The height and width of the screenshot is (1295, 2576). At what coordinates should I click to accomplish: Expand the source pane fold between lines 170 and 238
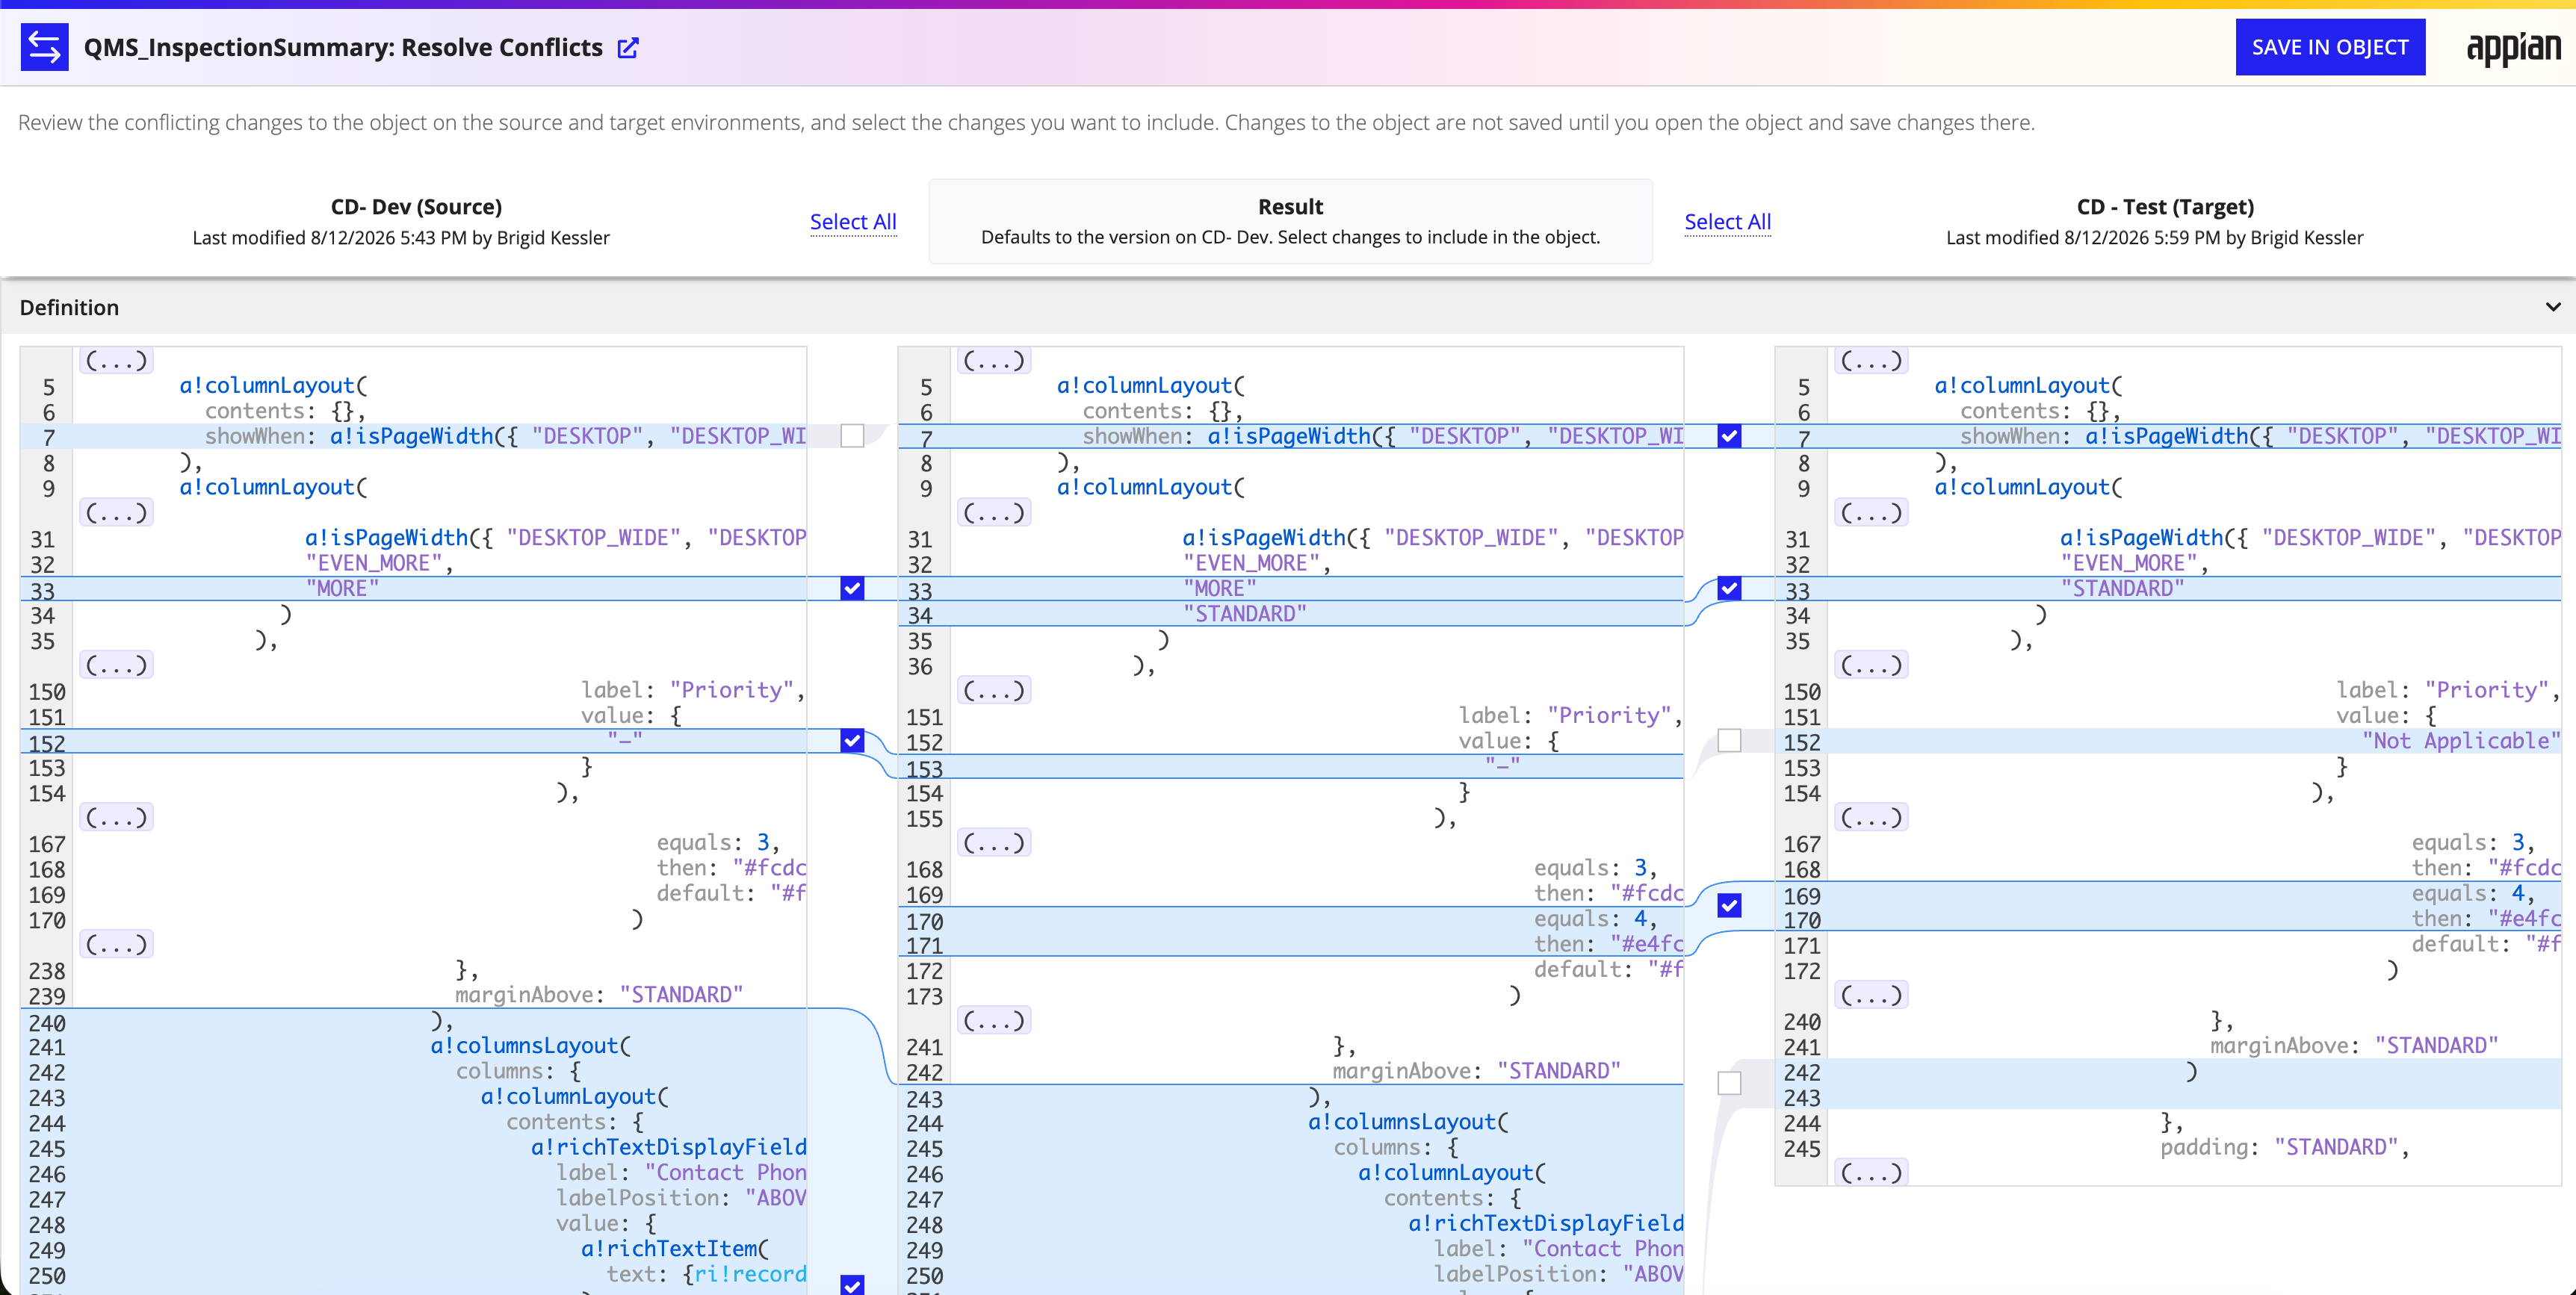pyautogui.click(x=116, y=945)
